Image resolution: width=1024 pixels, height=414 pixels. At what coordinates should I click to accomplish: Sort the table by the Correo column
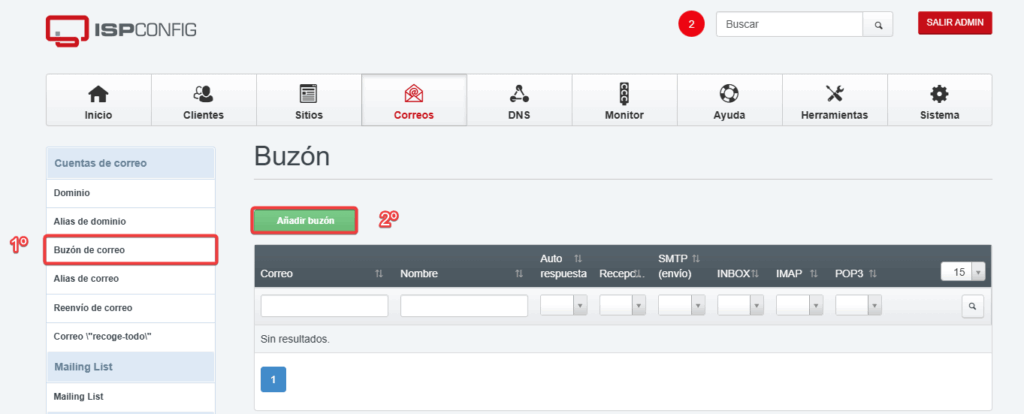pyautogui.click(x=379, y=274)
